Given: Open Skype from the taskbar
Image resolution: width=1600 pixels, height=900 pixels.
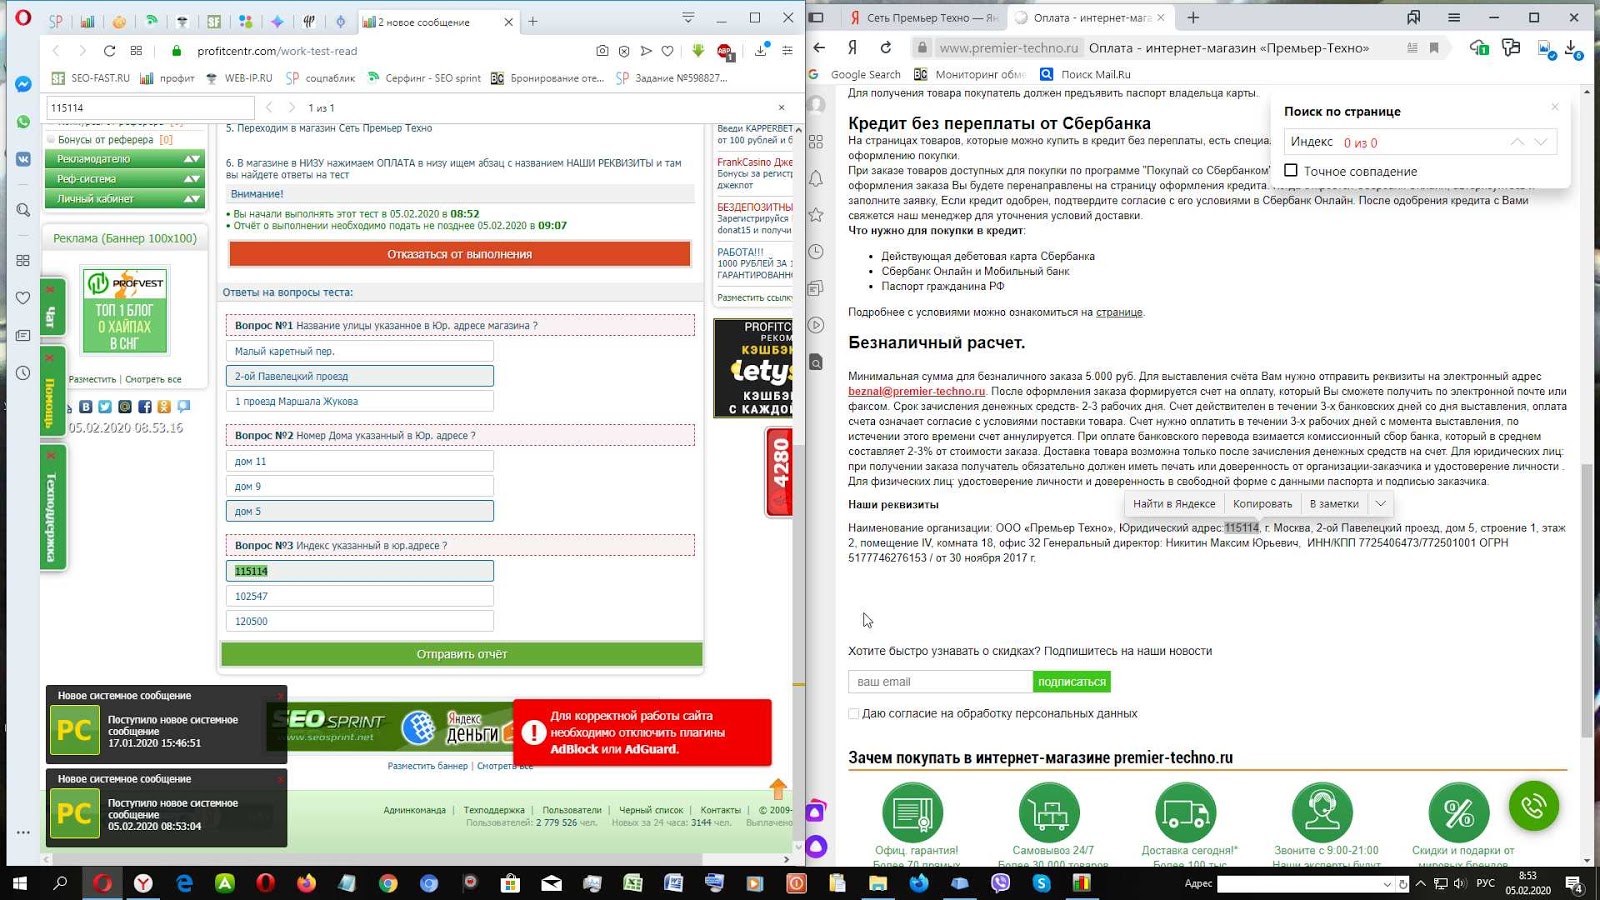Looking at the screenshot, I should (1041, 883).
